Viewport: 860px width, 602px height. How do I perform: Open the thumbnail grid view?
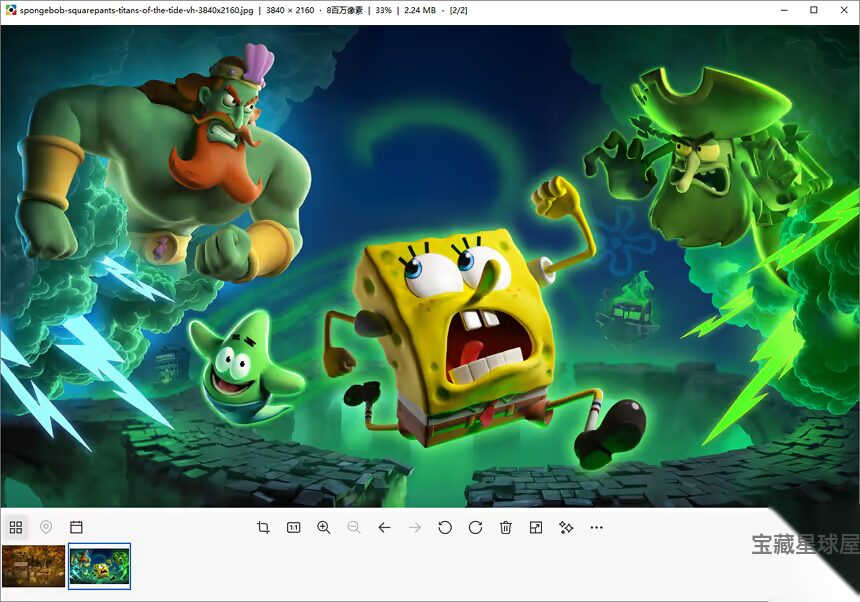pos(16,527)
